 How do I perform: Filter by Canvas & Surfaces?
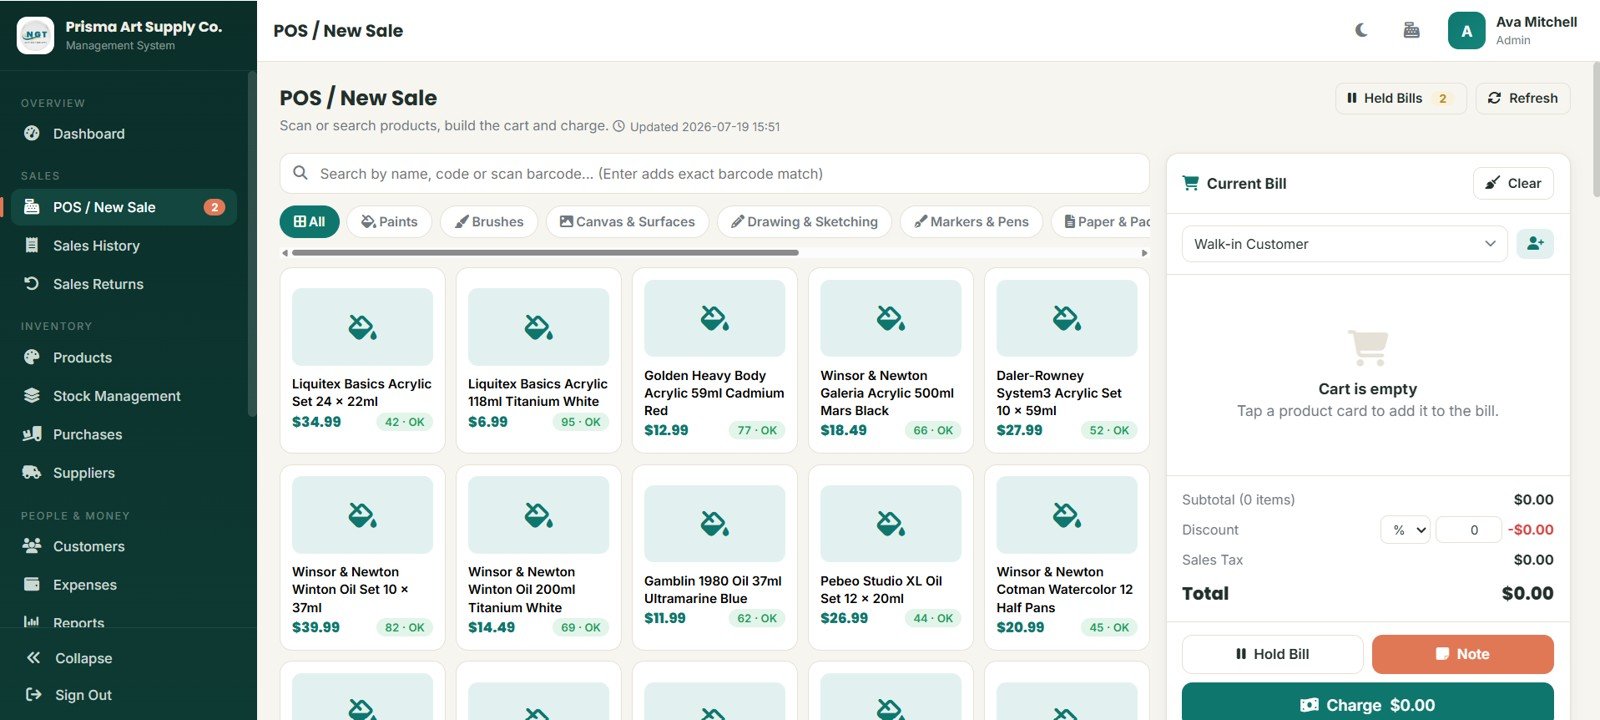(627, 222)
